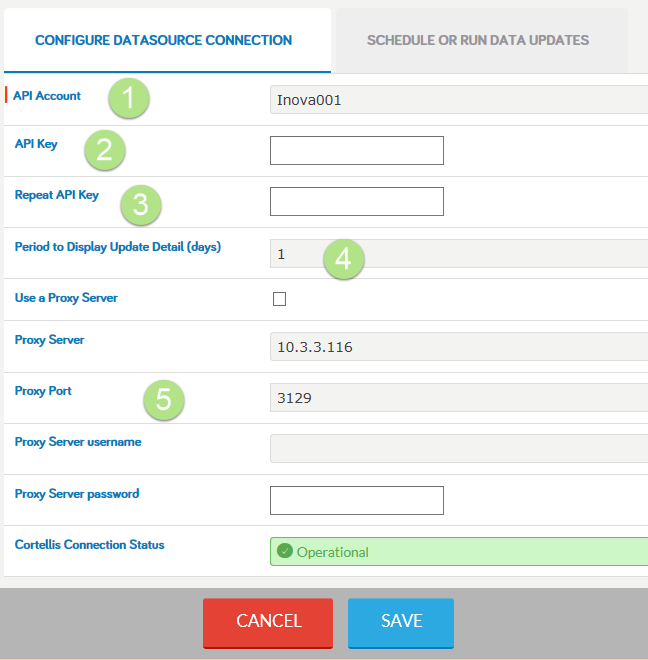Screen dimensions: 648x660
Task: Focus the Proxy Server password box
Action: click(357, 500)
